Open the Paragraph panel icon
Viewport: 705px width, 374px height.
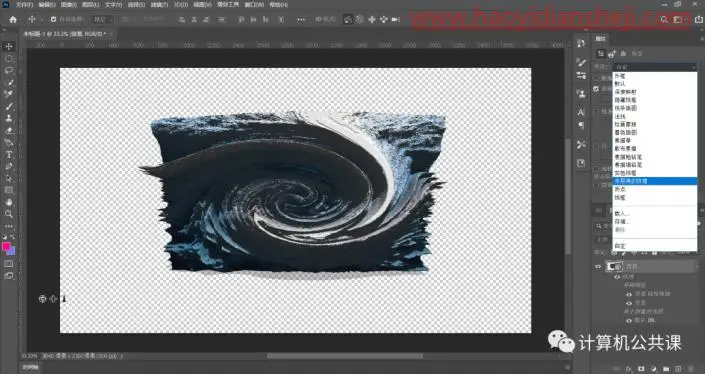pyautogui.click(x=581, y=125)
